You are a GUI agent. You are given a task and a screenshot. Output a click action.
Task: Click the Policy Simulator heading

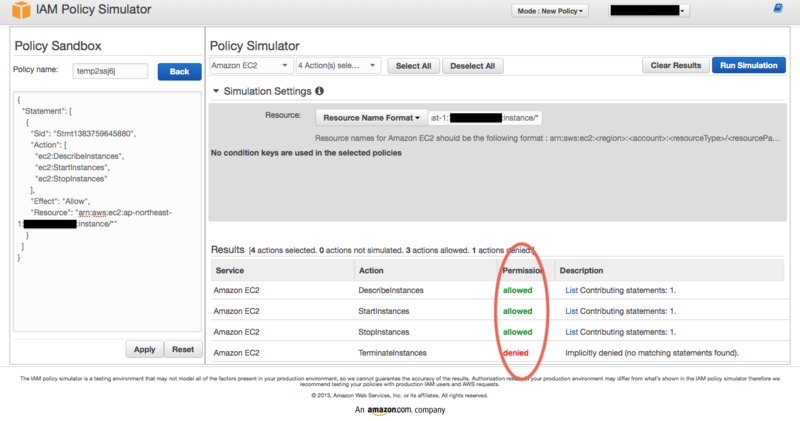click(x=255, y=46)
